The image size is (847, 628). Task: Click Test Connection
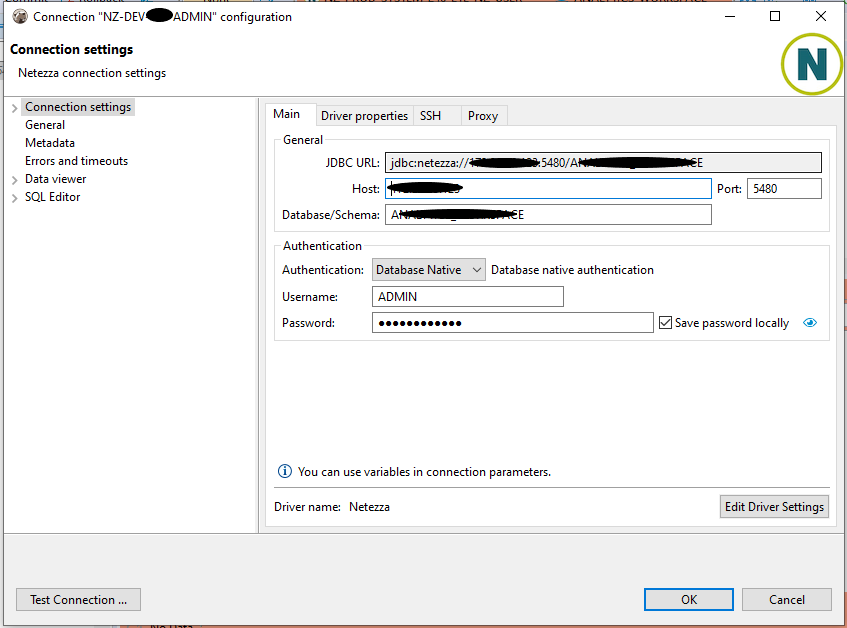pos(77,599)
